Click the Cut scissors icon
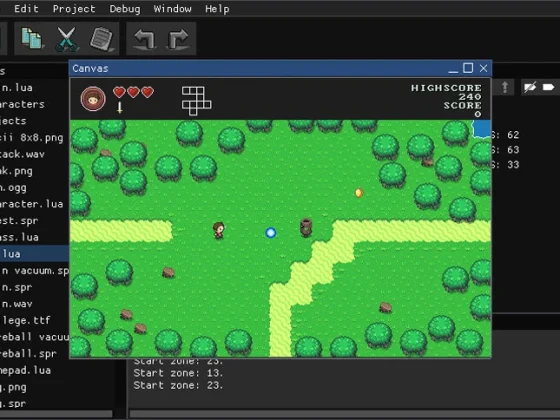The height and width of the screenshot is (420, 560). tap(66, 39)
